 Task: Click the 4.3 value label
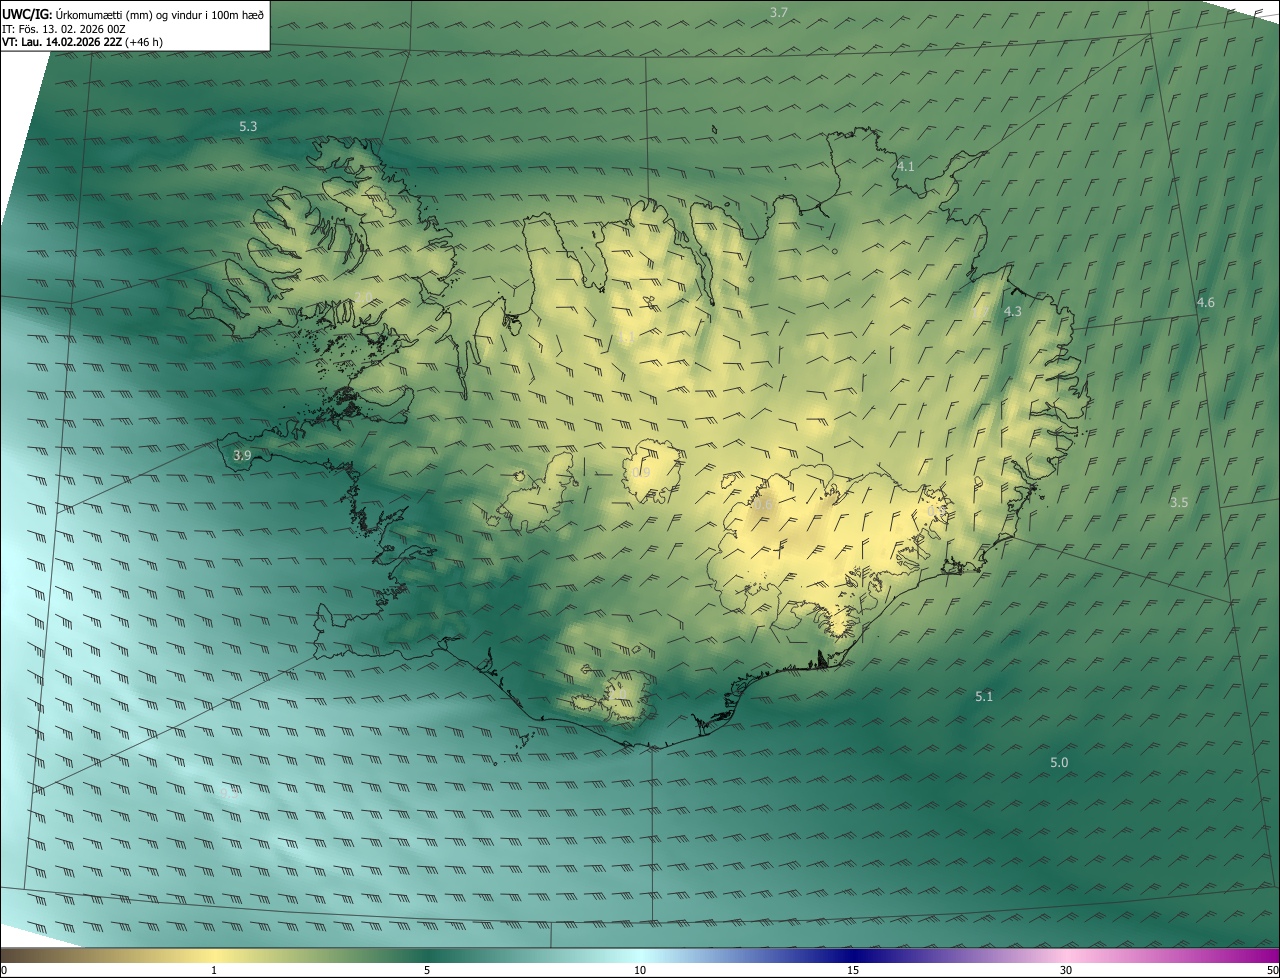coord(1012,311)
